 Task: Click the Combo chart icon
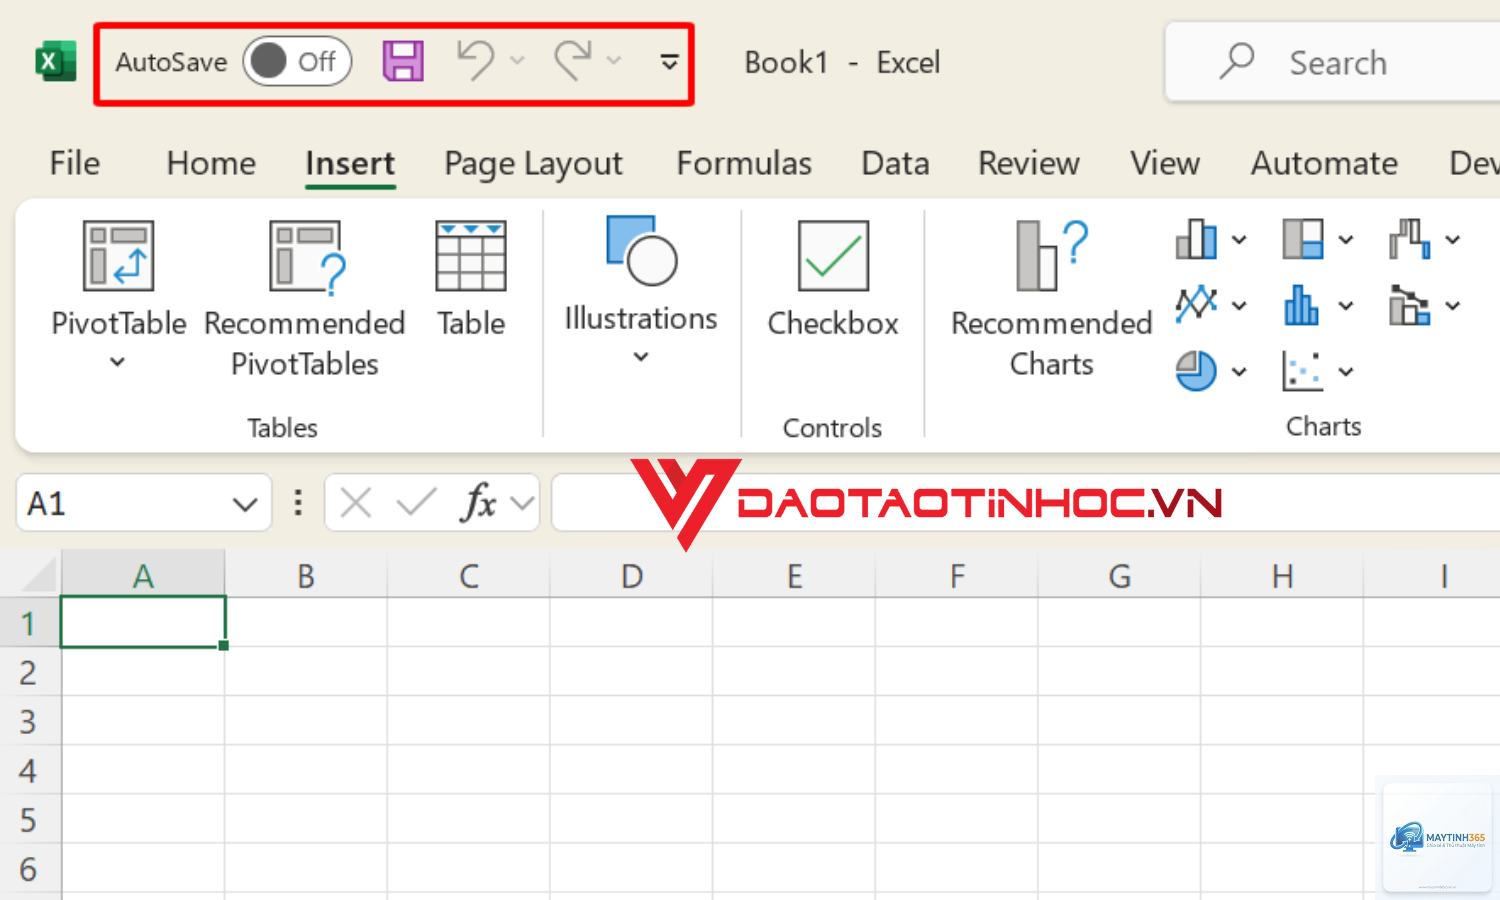tap(1410, 305)
